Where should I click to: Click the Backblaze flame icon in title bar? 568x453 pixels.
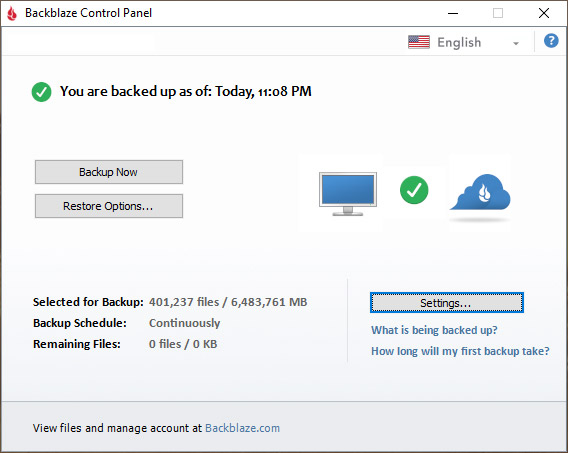tap(12, 13)
